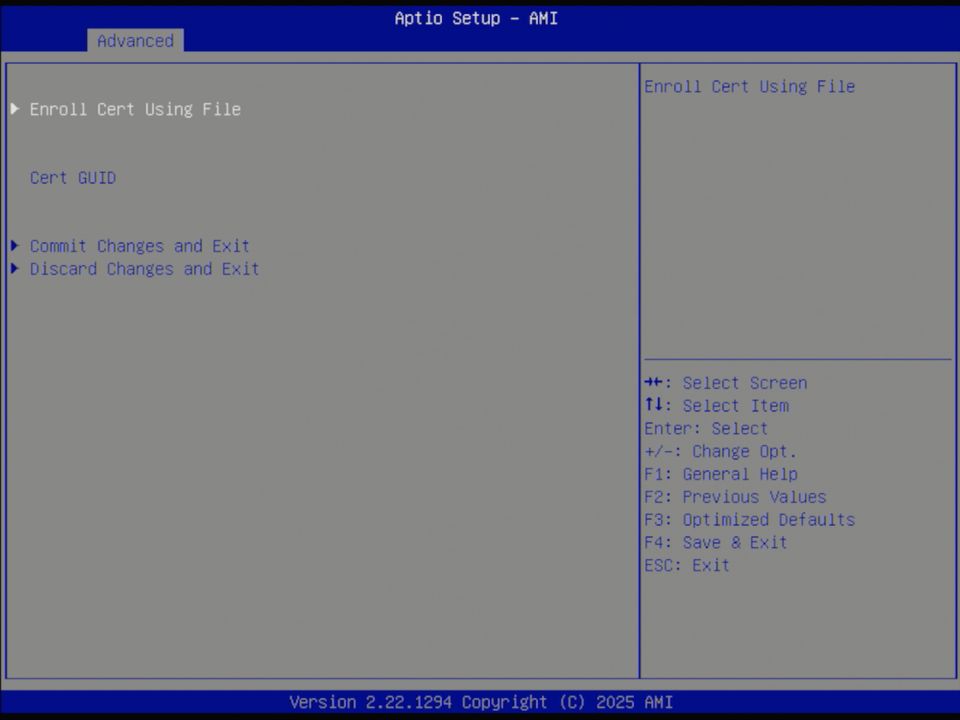Select the Enroll Cert Using File entry

[x=135, y=109]
